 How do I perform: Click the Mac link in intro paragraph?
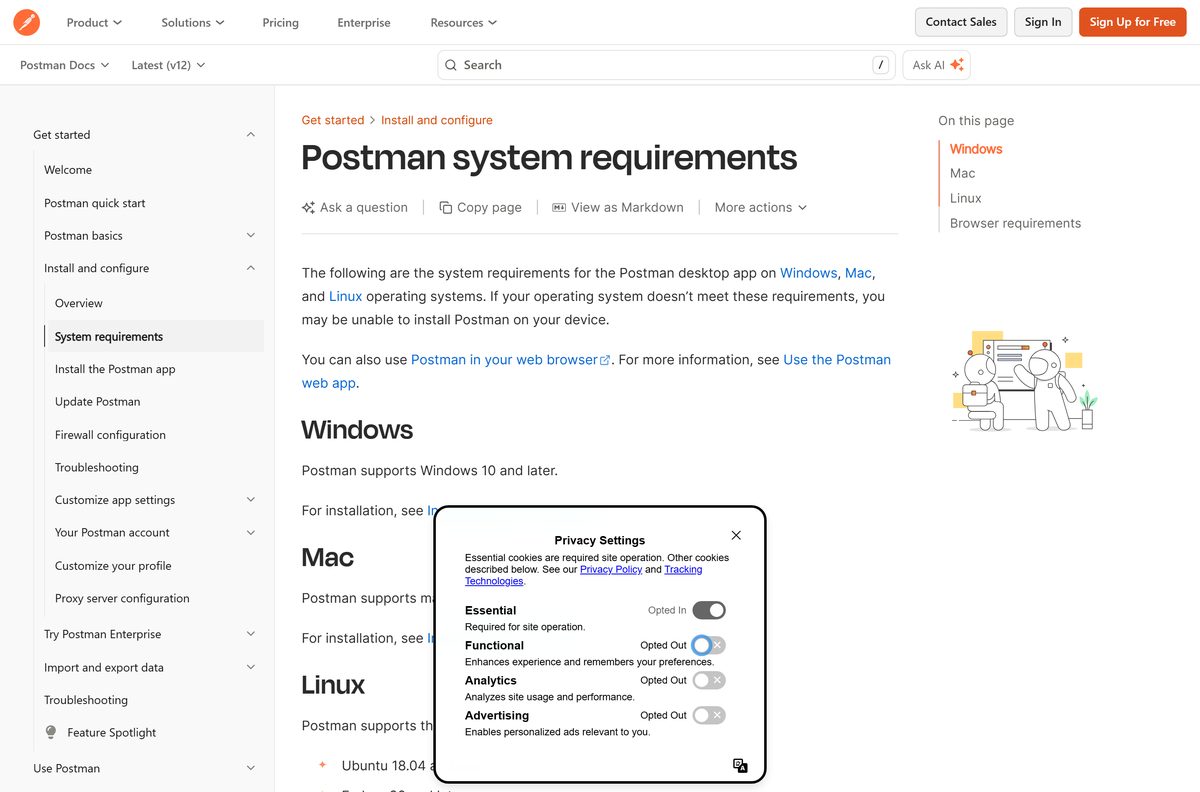(x=858, y=273)
